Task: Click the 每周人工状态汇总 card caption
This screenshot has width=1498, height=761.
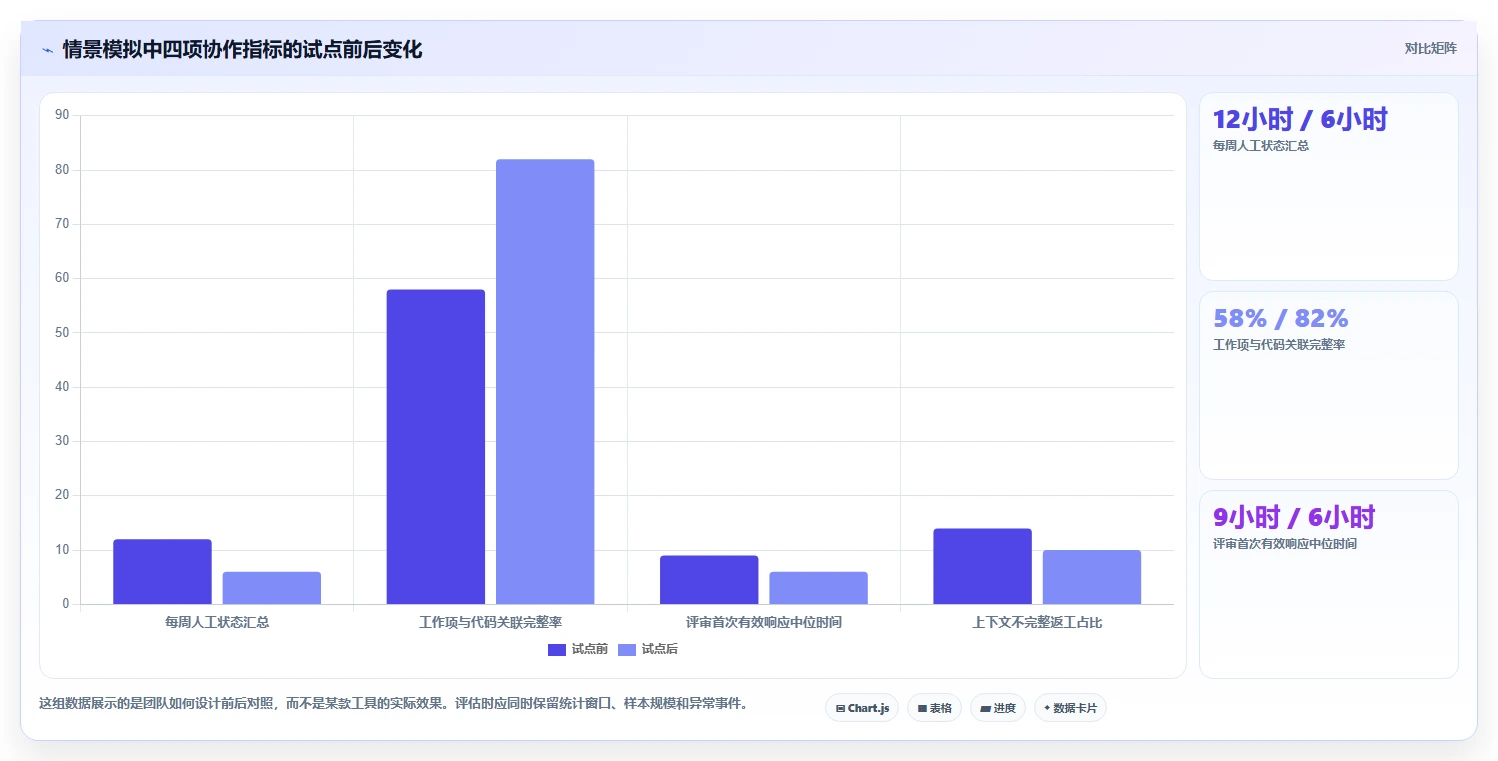Action: point(1261,145)
